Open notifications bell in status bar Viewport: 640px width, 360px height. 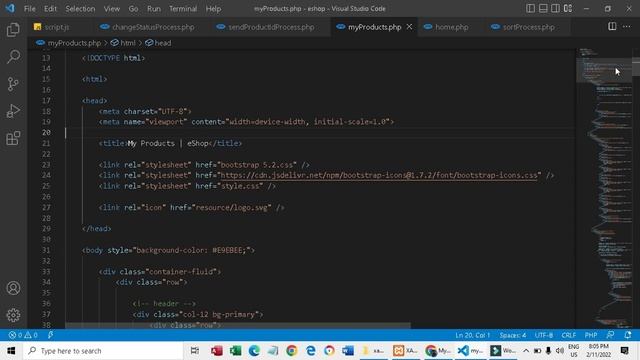(x=628, y=335)
